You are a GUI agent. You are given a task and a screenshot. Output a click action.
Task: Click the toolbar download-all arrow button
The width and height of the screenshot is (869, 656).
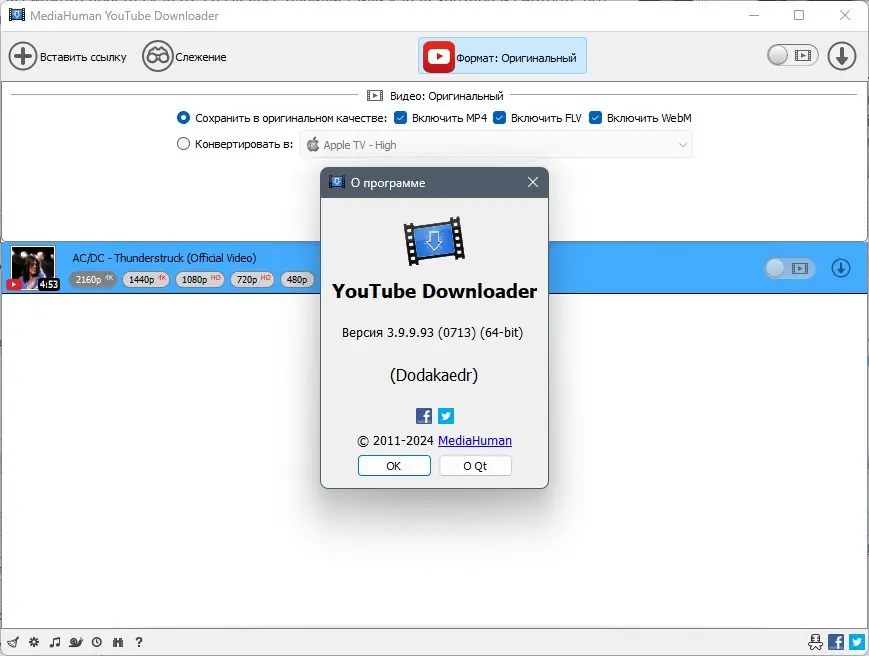coord(842,56)
